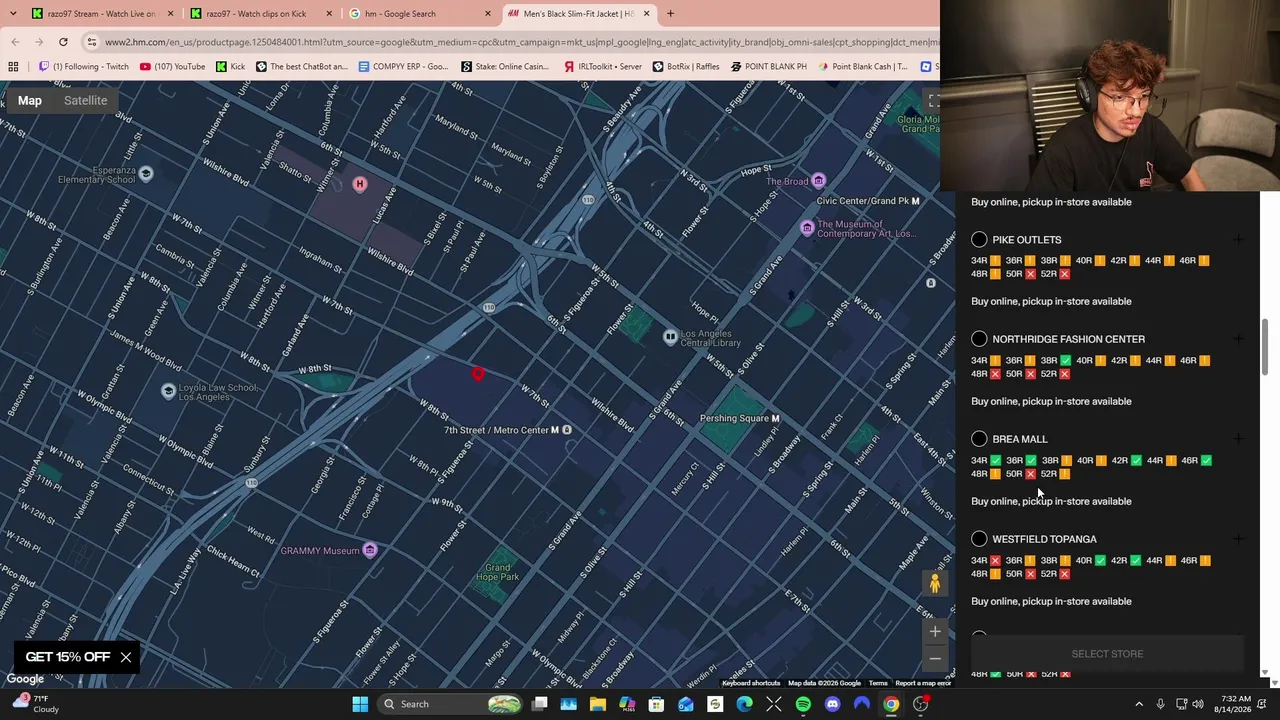This screenshot has width=1280, height=720.
Task: Click Report a map error link
Action: (923, 683)
